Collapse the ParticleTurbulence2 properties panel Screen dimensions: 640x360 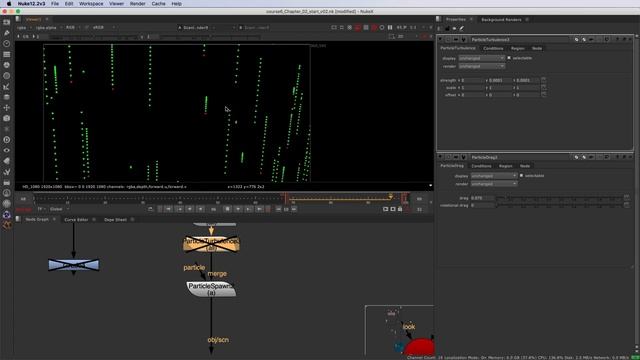coord(440,40)
